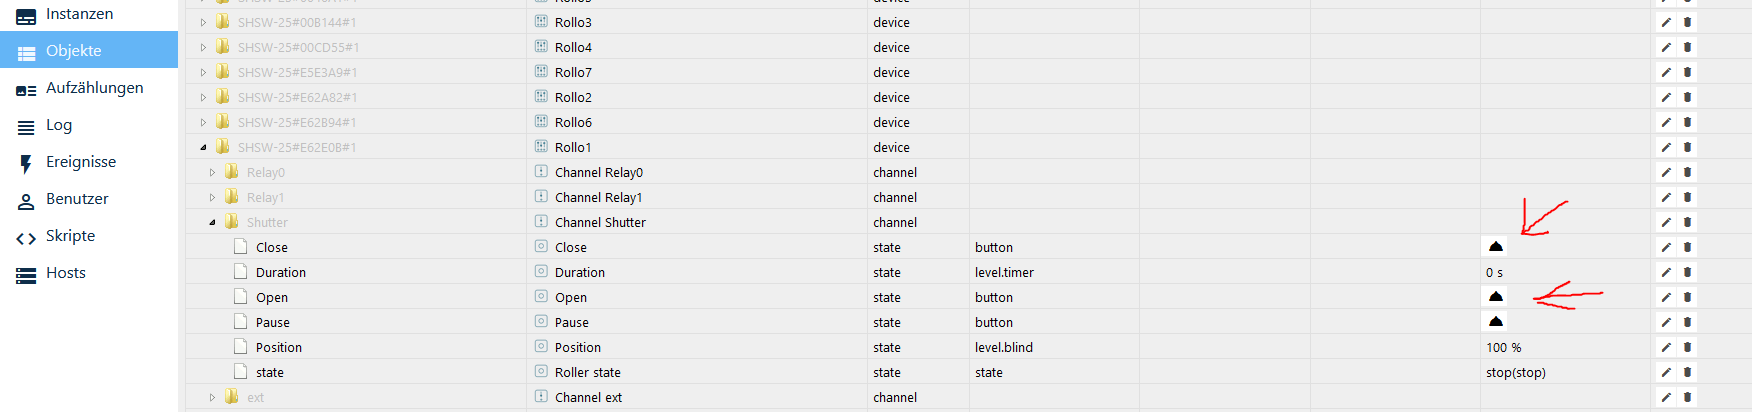Collapse the Shutter channel folder

[212, 222]
